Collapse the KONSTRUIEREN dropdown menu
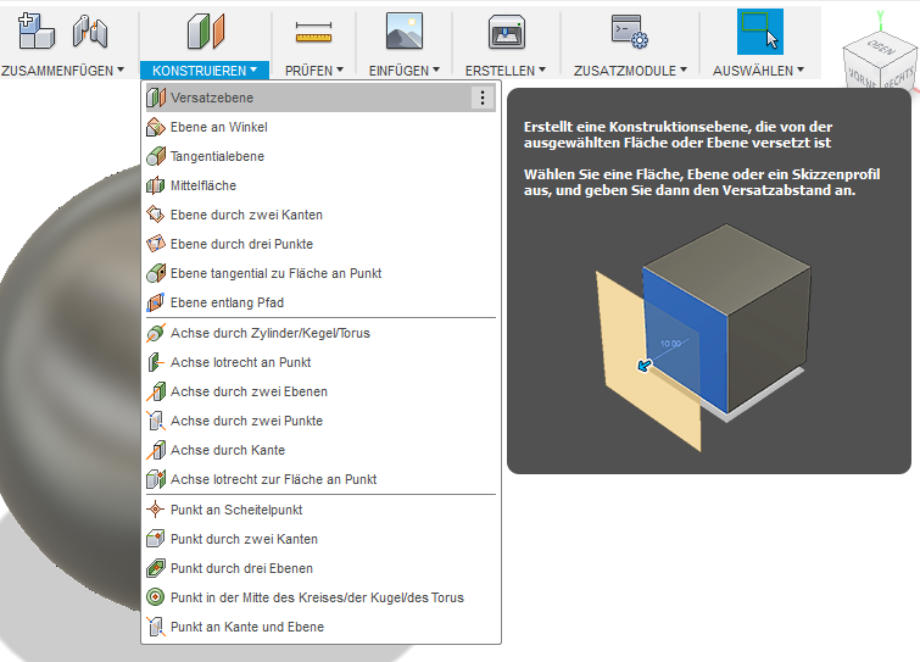The width and height of the screenshot is (920, 662). [204, 70]
